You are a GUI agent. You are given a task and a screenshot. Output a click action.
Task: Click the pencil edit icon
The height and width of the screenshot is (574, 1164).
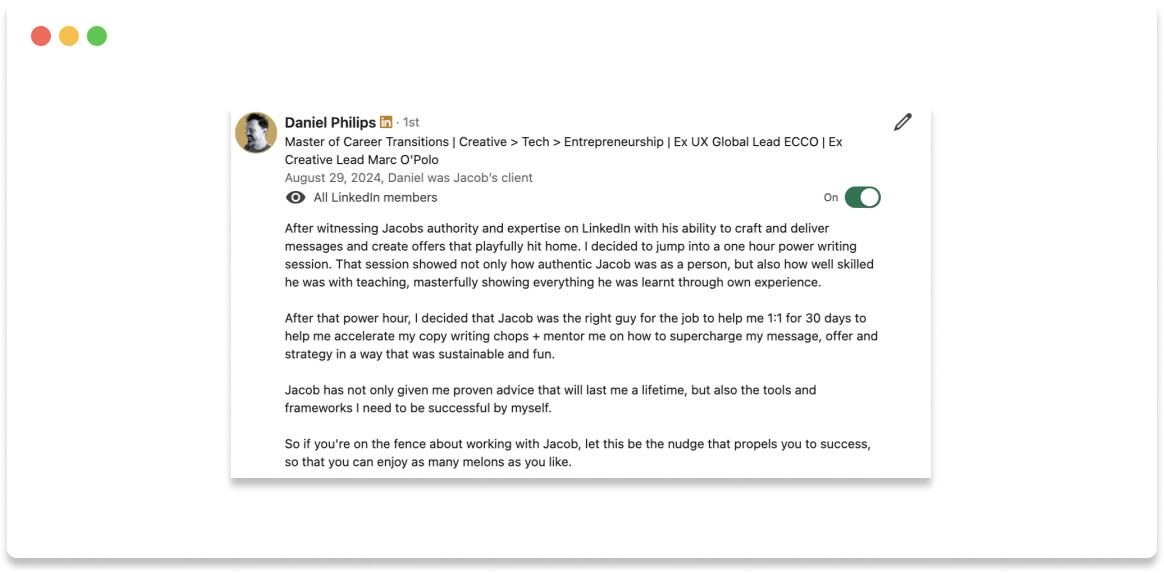[902, 122]
